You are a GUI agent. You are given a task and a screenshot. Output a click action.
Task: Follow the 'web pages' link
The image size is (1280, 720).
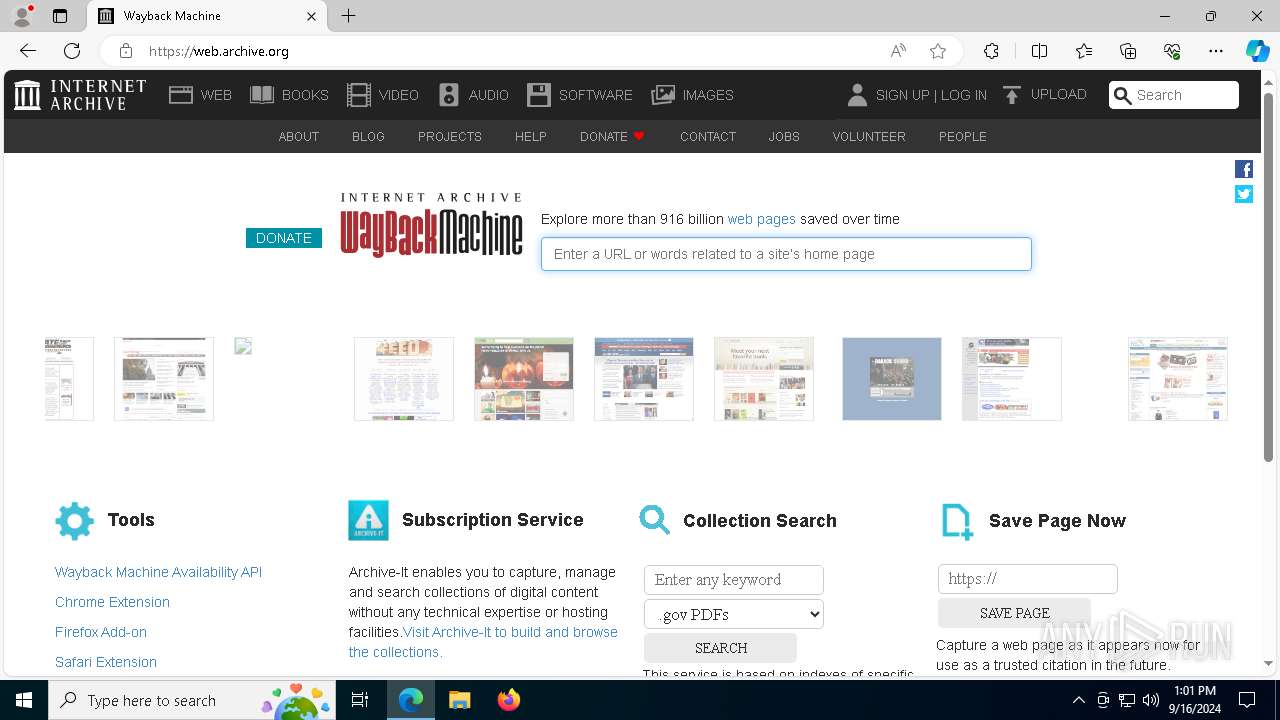coord(762,219)
